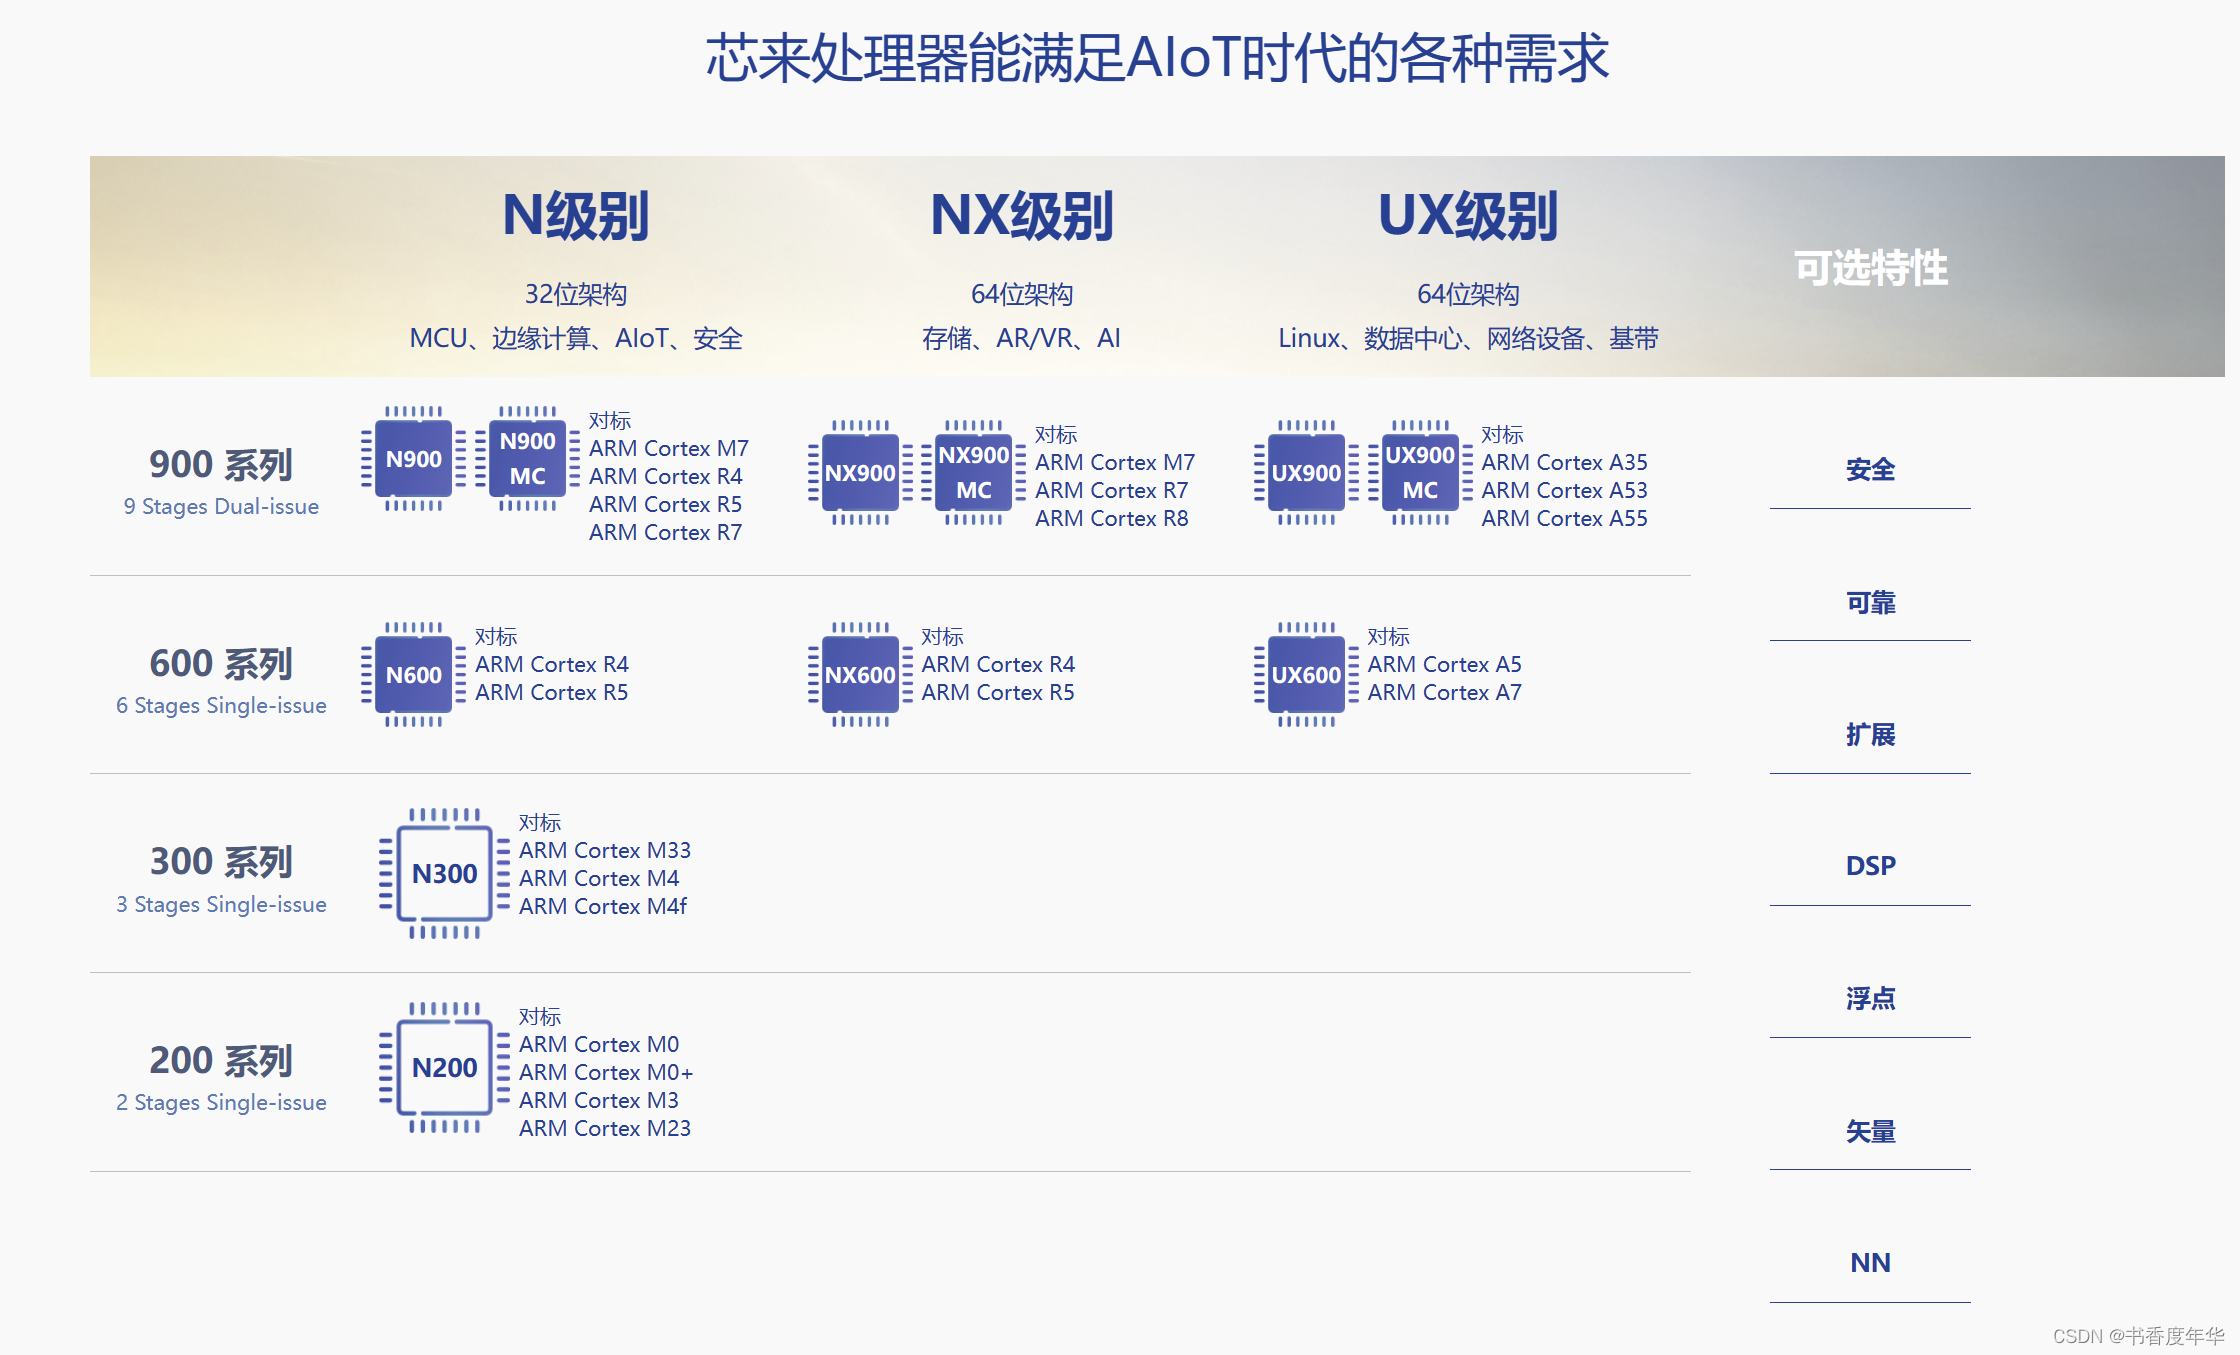2240x1355 pixels.
Task: Click the NX900 processor chip icon
Action: (860, 473)
